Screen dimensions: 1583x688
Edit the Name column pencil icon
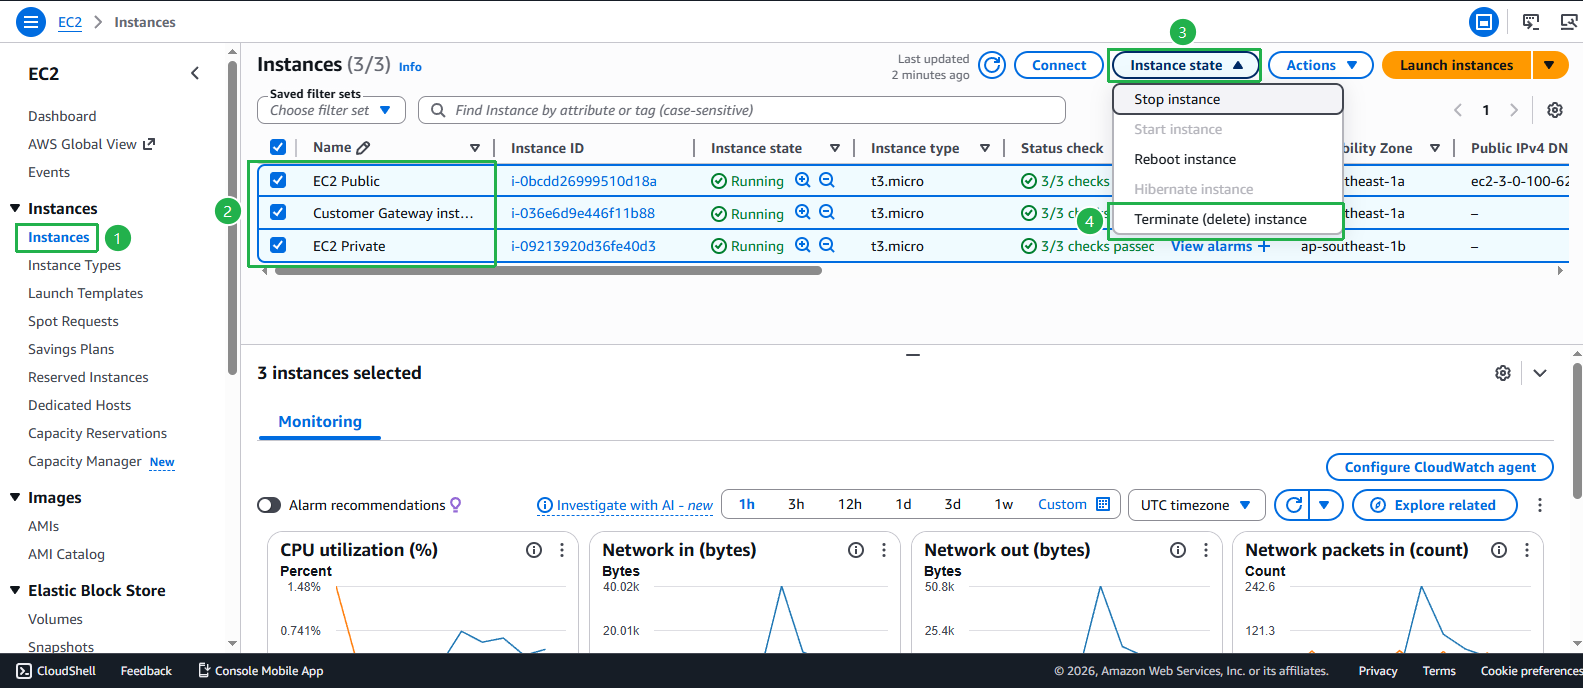(363, 148)
